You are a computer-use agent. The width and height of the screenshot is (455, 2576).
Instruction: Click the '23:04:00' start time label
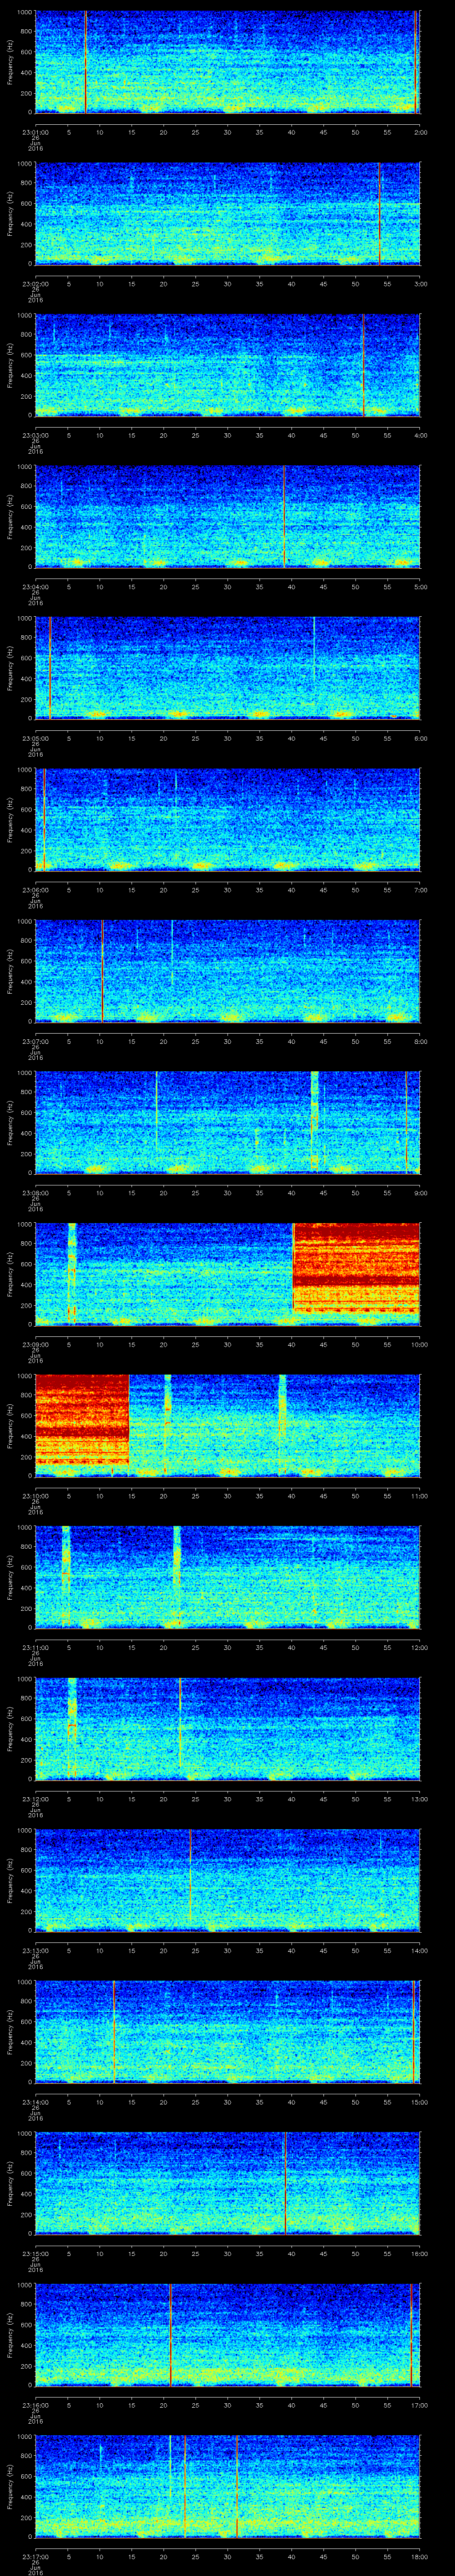coord(35,587)
